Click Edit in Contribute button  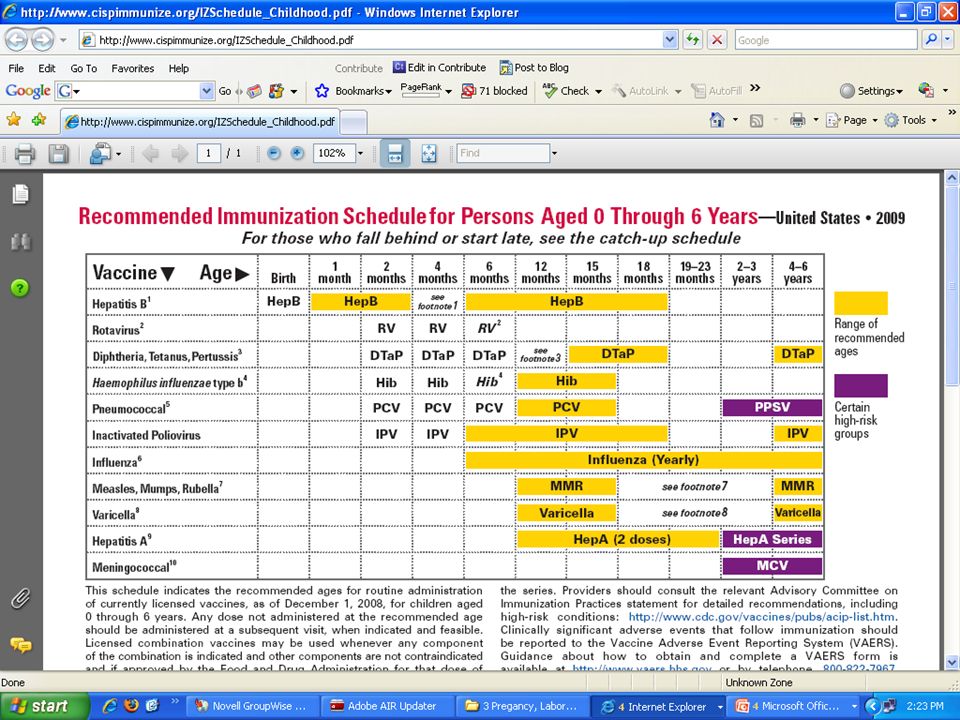(x=440, y=67)
